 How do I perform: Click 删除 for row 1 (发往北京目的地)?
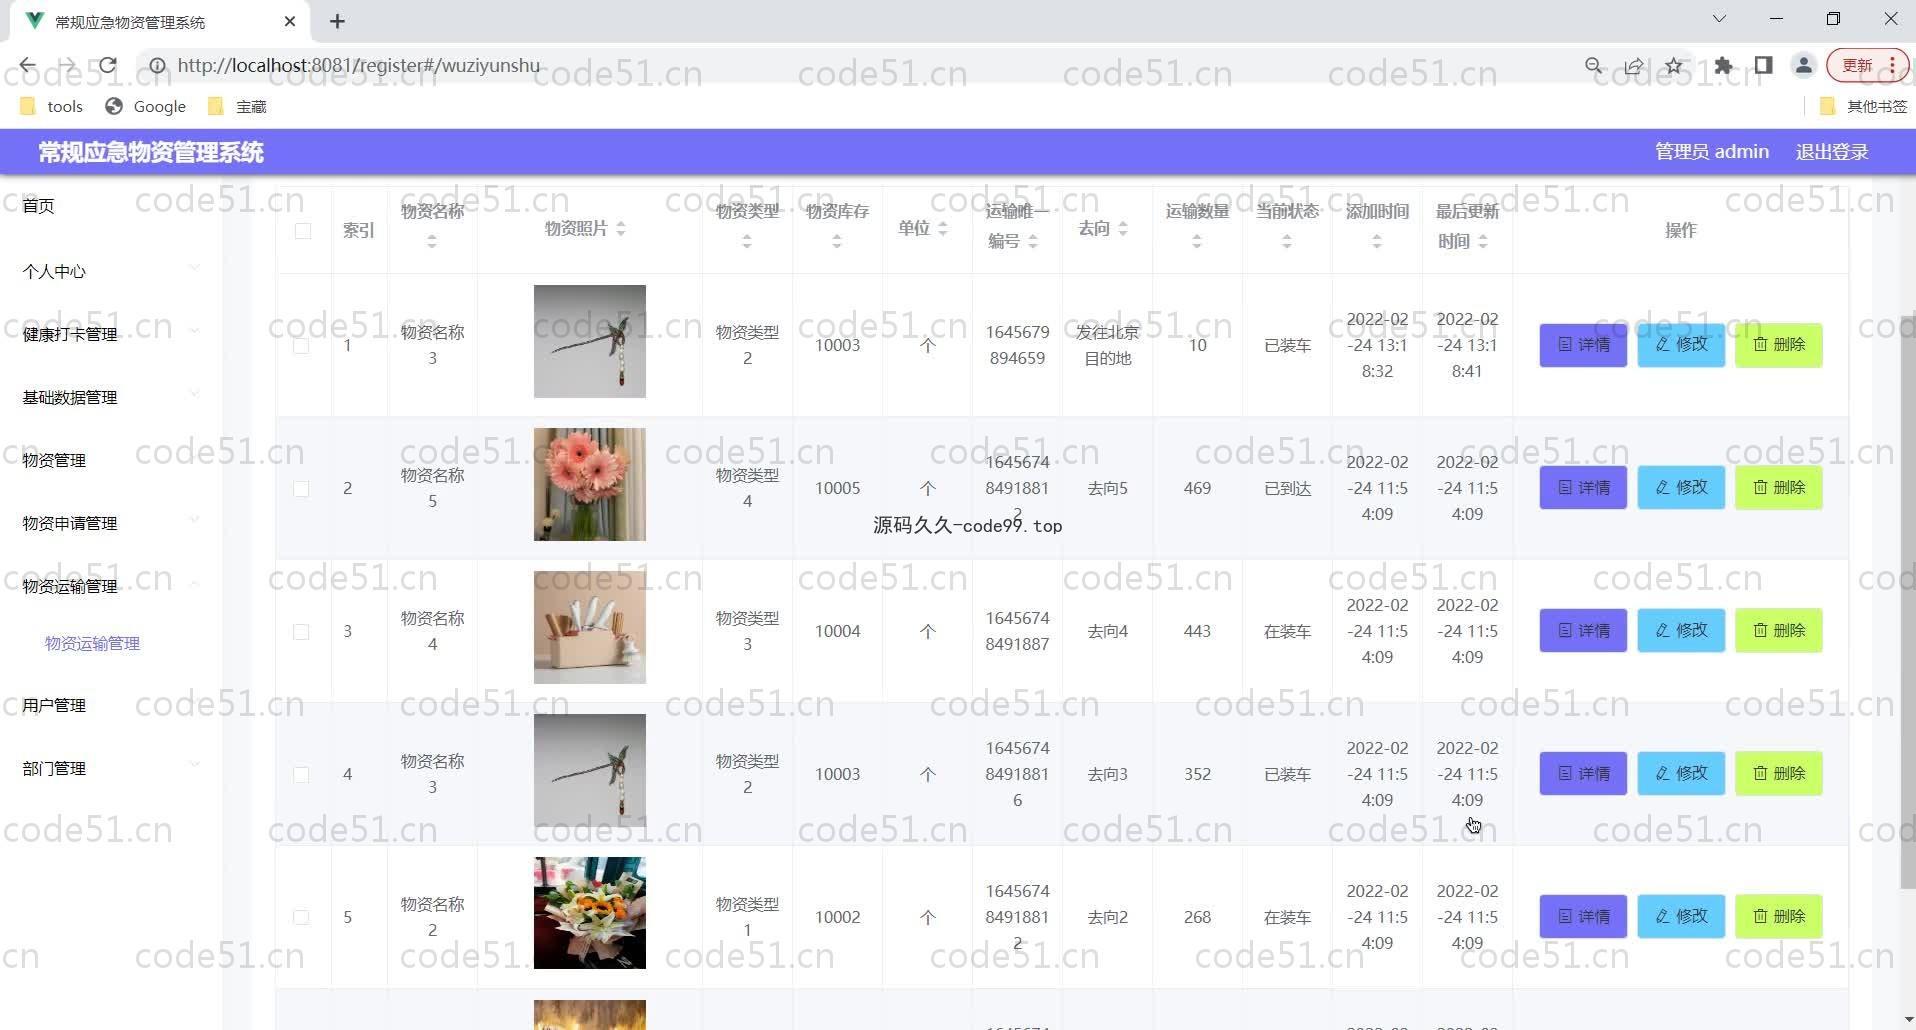coord(1779,345)
